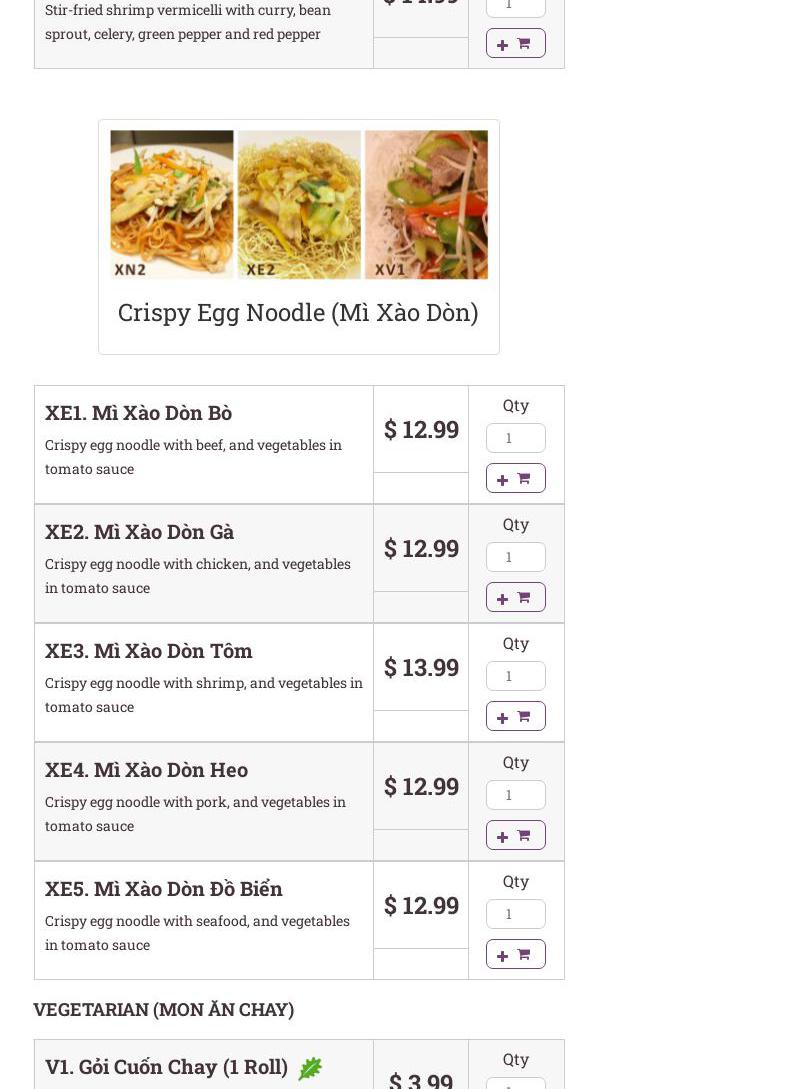The height and width of the screenshot is (1089, 785).
Task: Click the quantity field for XE5
Action: (x=515, y=914)
